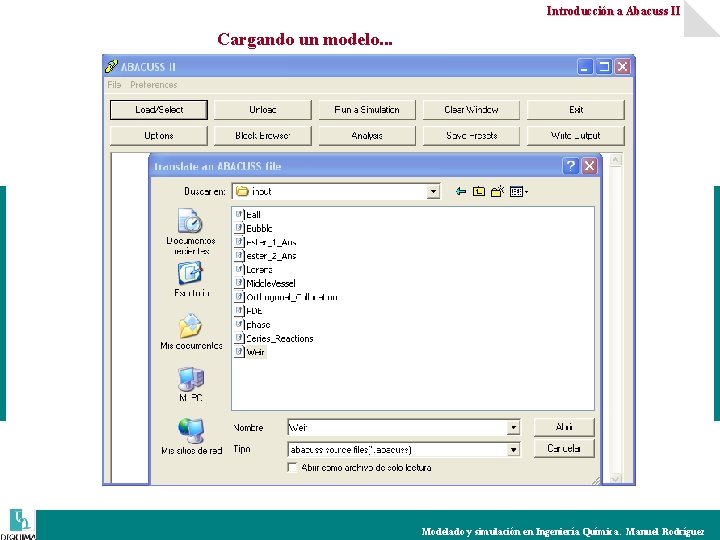Click the Ball file icon

(239, 214)
